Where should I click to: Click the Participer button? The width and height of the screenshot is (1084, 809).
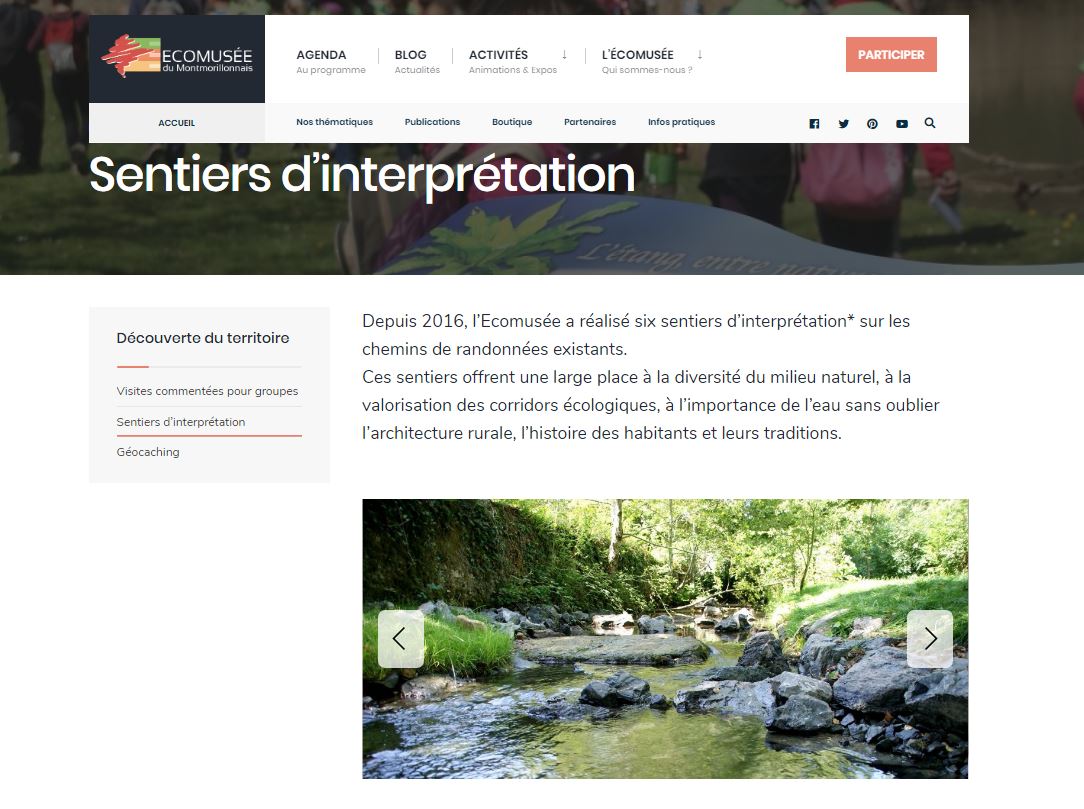(x=891, y=55)
